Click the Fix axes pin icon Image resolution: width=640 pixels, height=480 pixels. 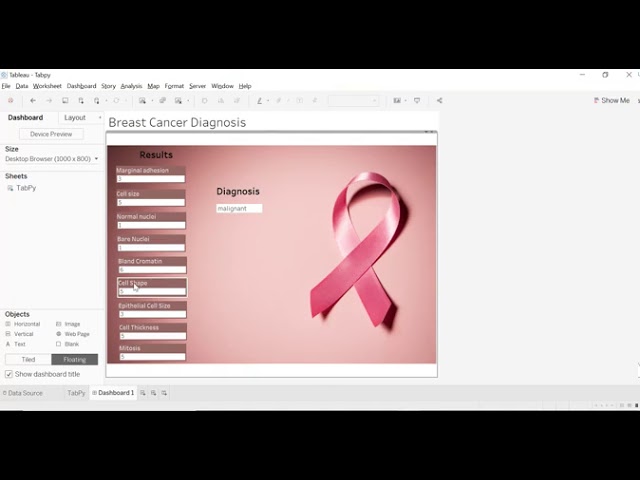point(315,100)
